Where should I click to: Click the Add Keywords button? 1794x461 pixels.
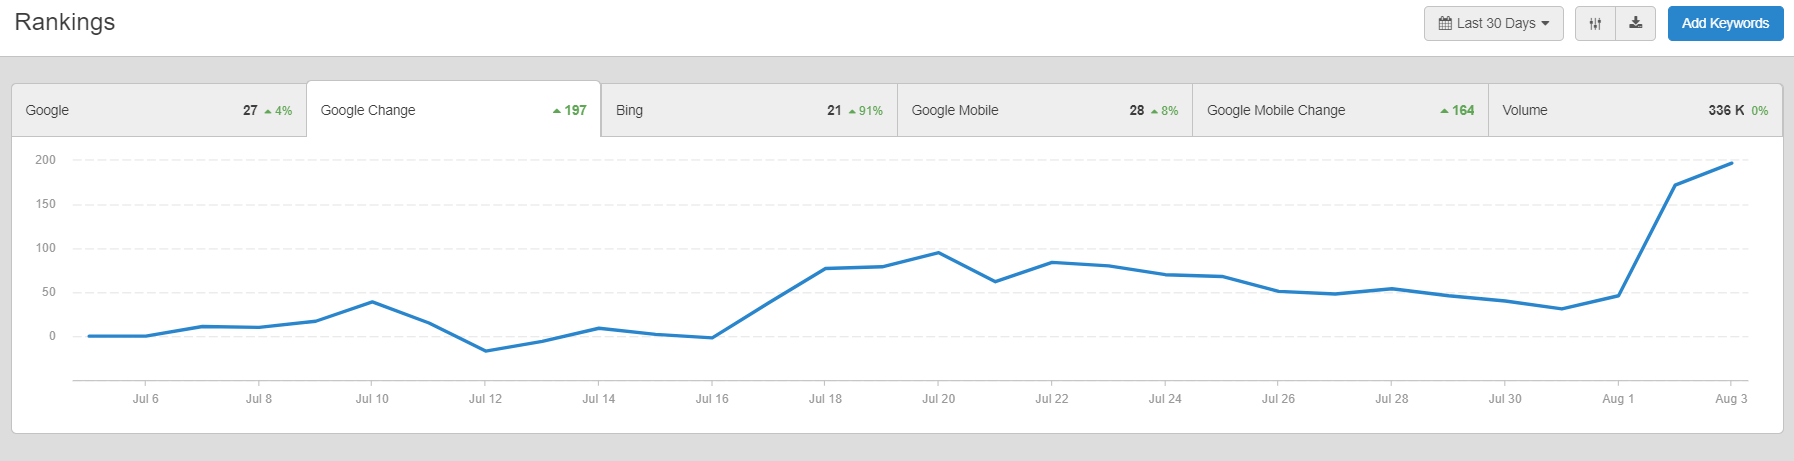pyautogui.click(x=1725, y=23)
